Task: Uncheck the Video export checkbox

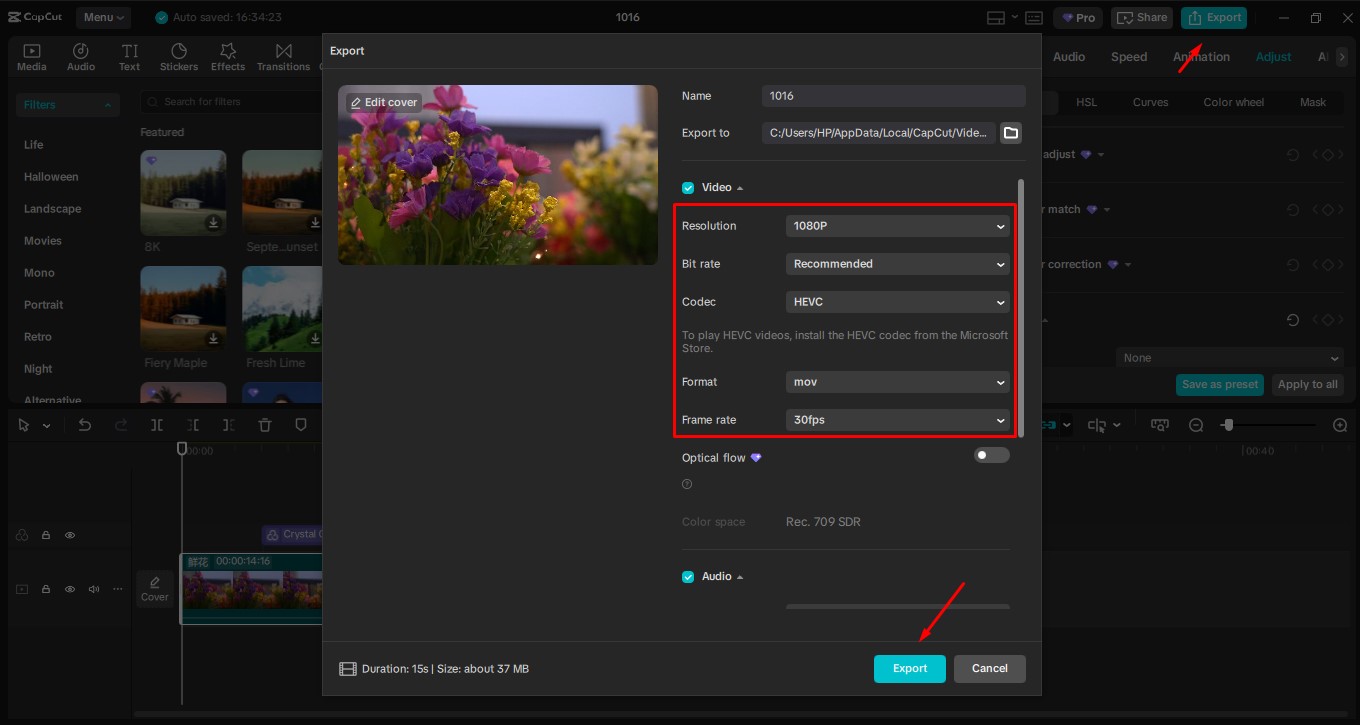Action: tap(688, 187)
